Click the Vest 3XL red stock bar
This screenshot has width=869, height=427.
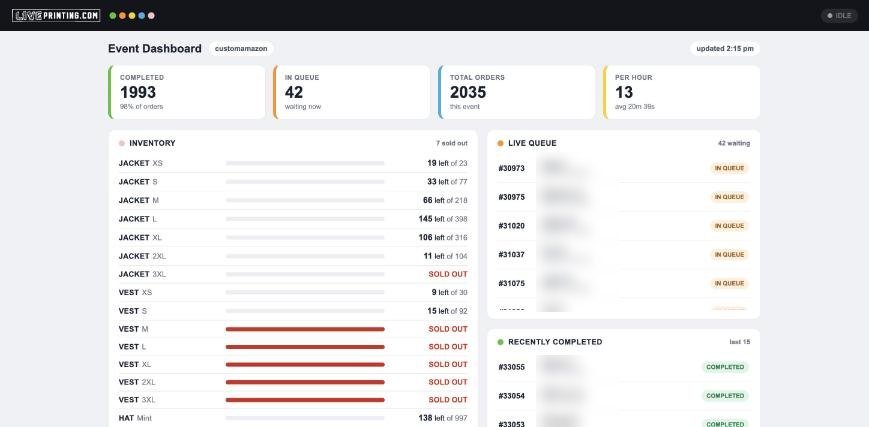pyautogui.click(x=305, y=400)
